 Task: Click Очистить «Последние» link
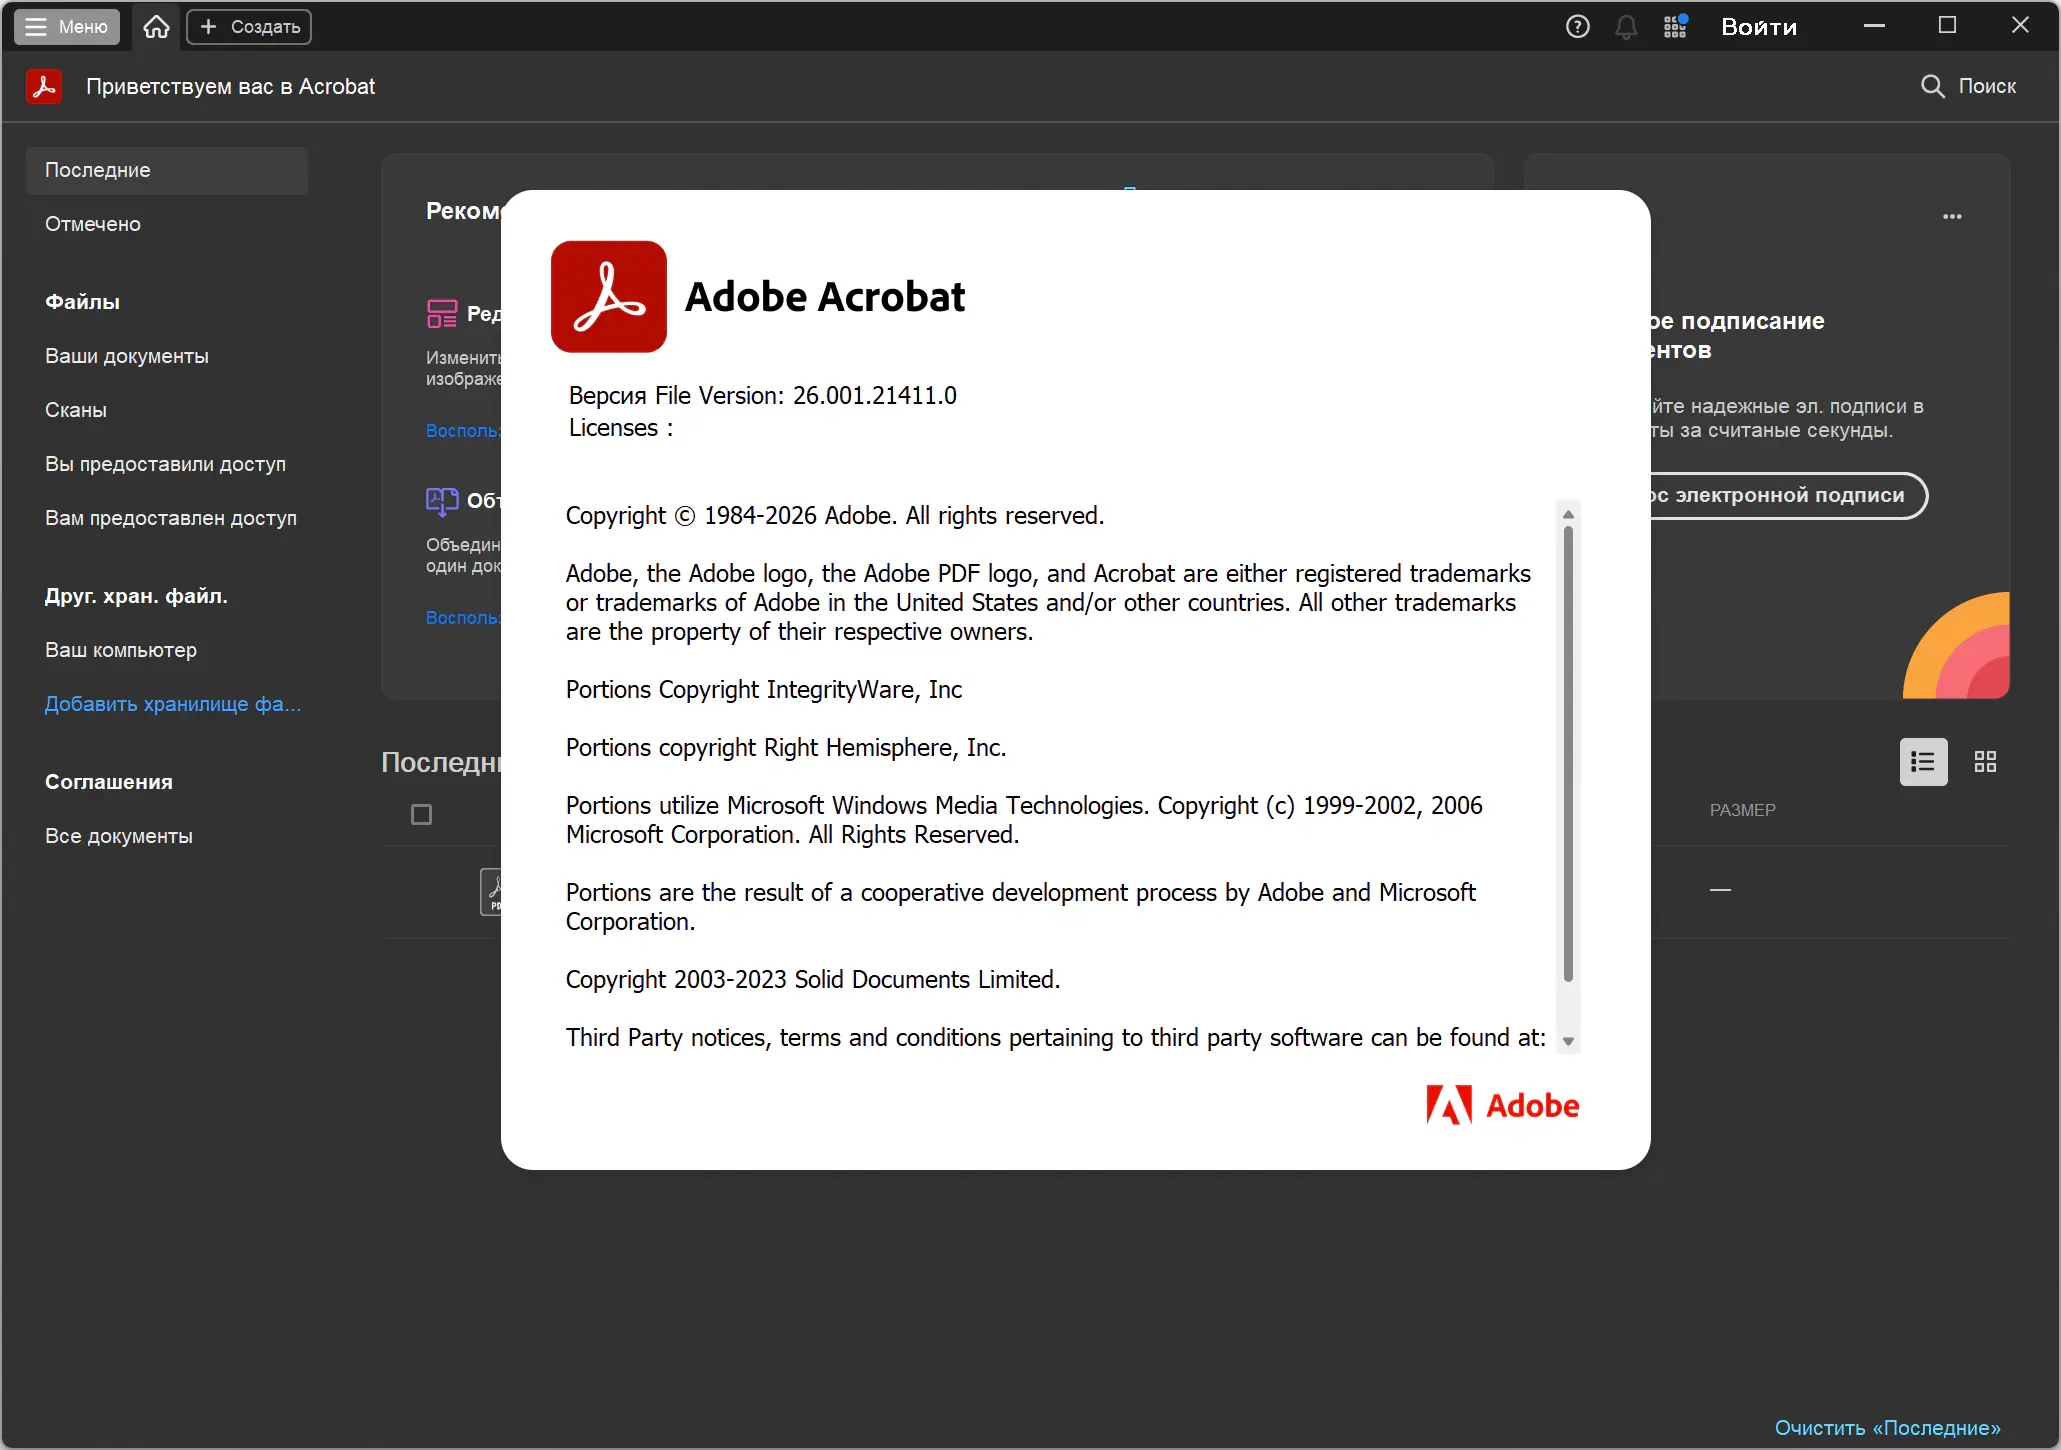1887,1427
